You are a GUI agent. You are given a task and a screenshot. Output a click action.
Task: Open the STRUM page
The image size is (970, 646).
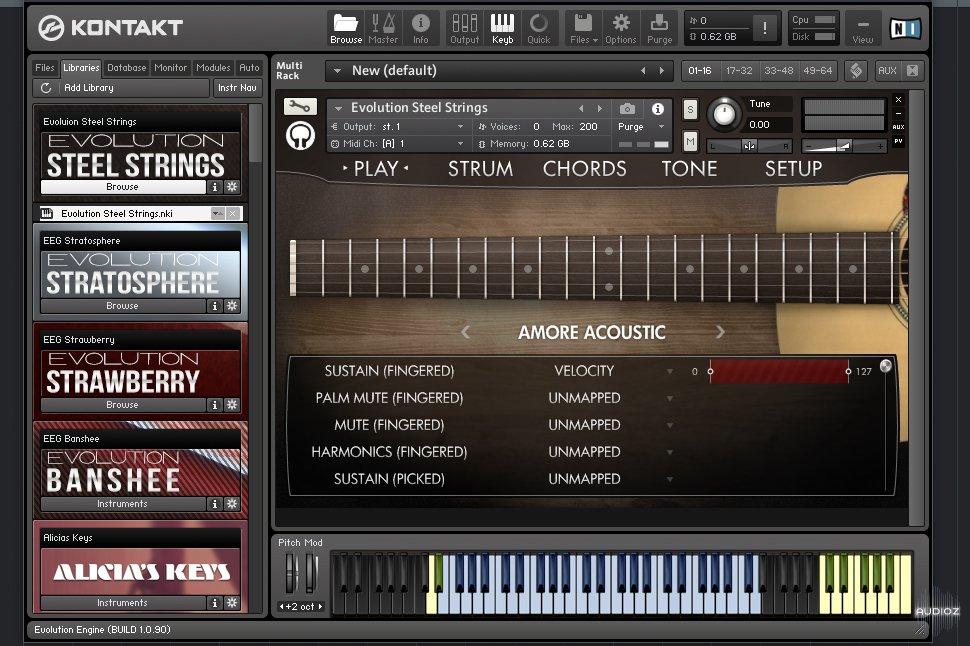[481, 169]
